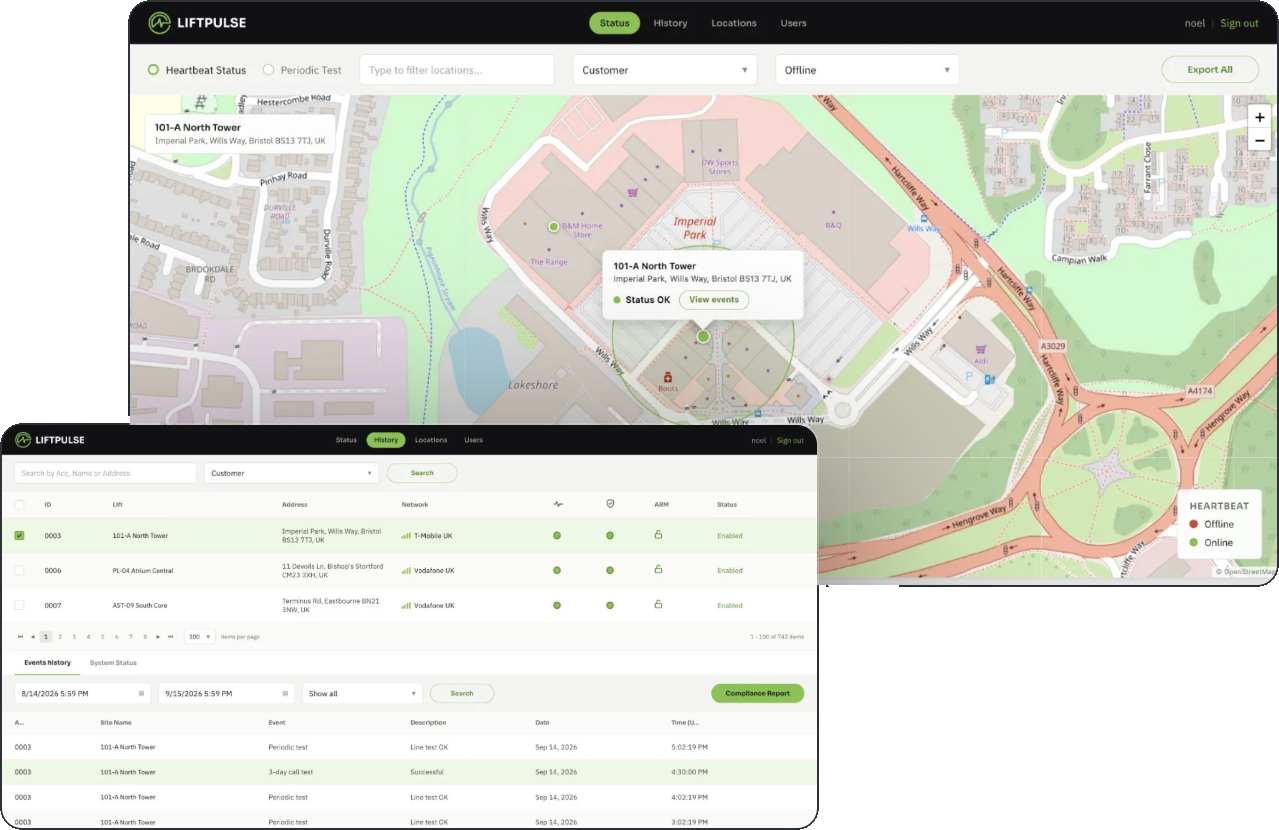Click the LiftPulse logo in the map window
Viewport: 1279px width, 830px height.
[x=197, y=23]
